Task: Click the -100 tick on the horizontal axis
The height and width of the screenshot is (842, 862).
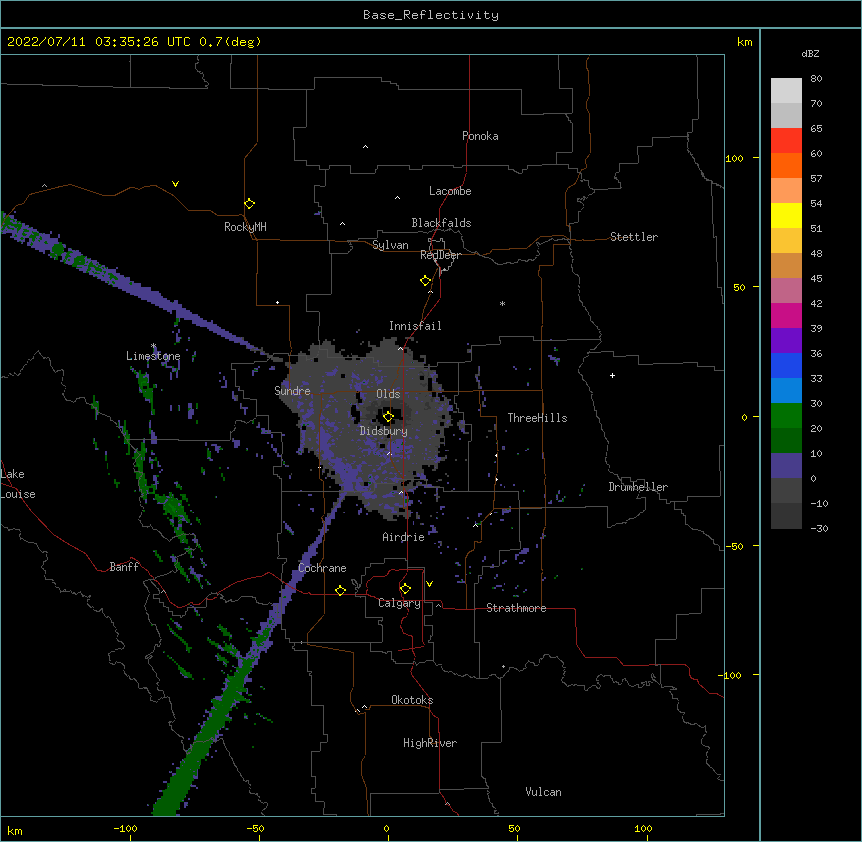Action: pyautogui.click(x=125, y=828)
